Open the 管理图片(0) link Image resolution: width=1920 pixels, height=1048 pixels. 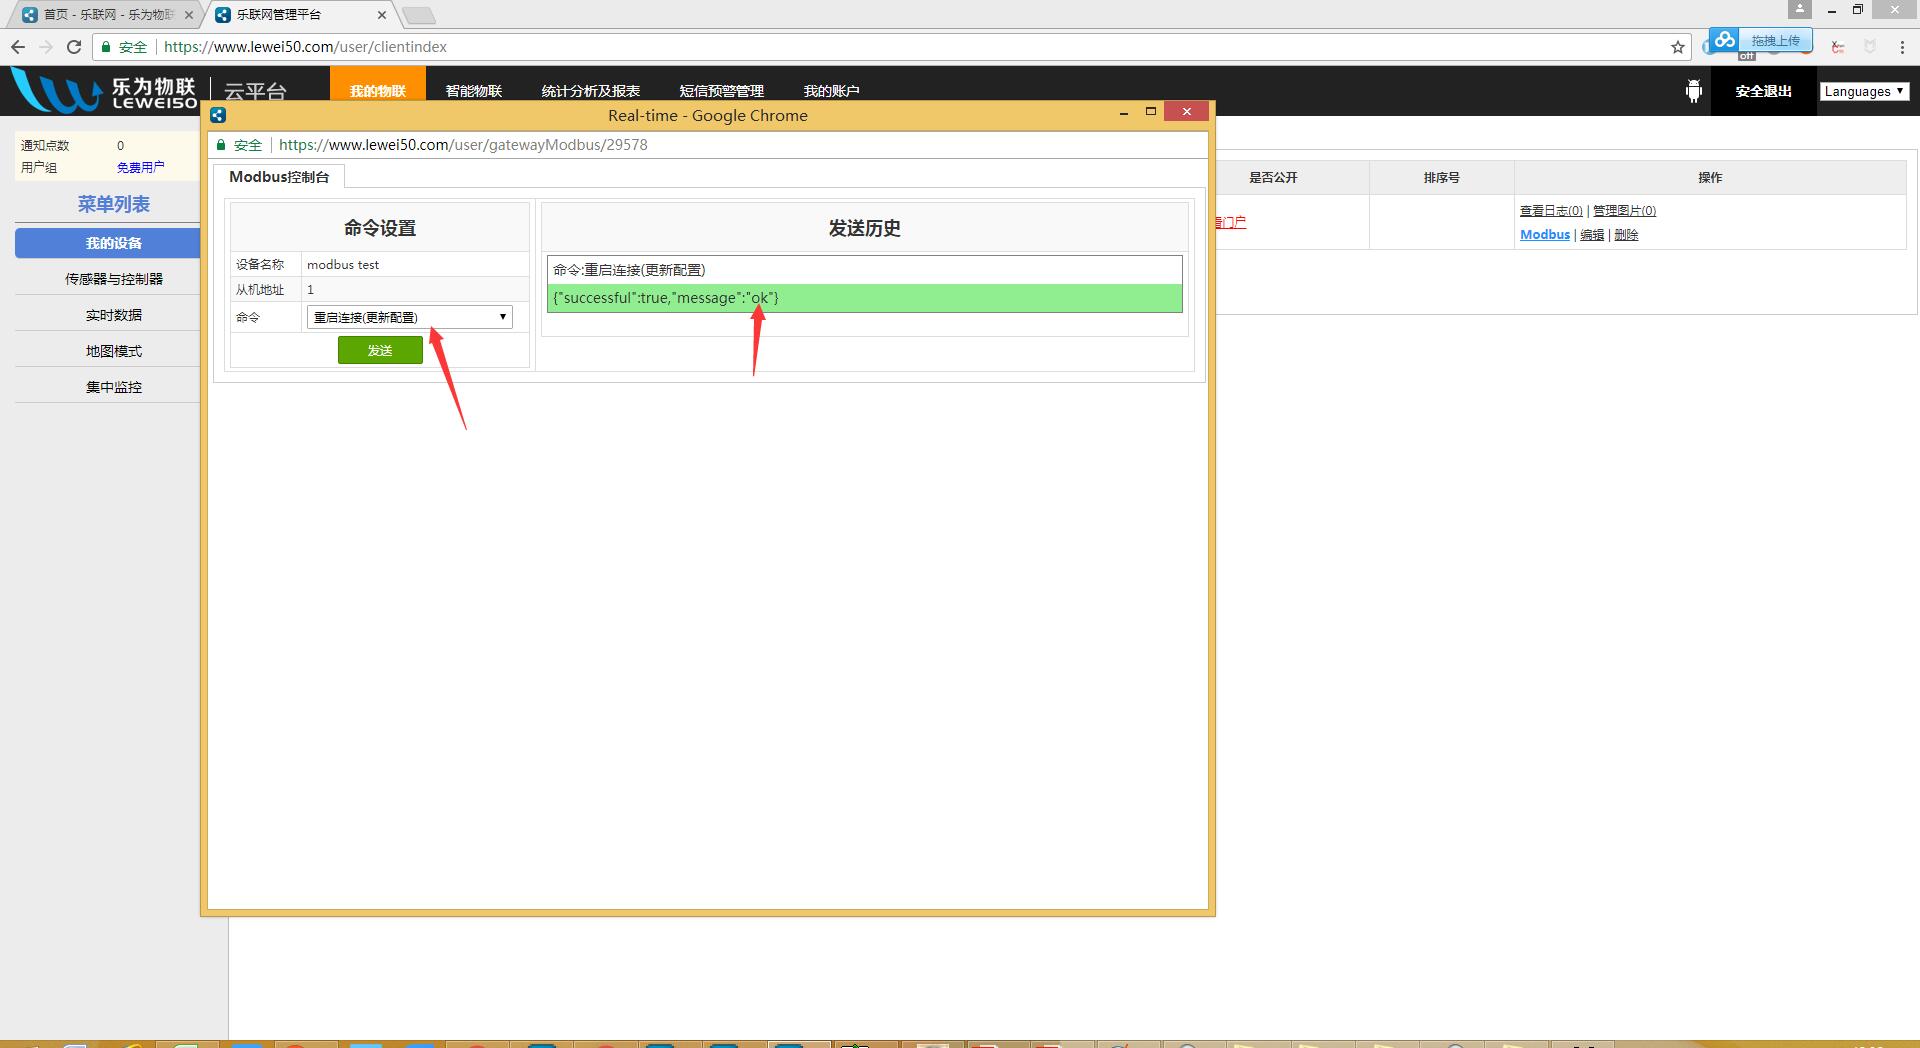(1624, 211)
